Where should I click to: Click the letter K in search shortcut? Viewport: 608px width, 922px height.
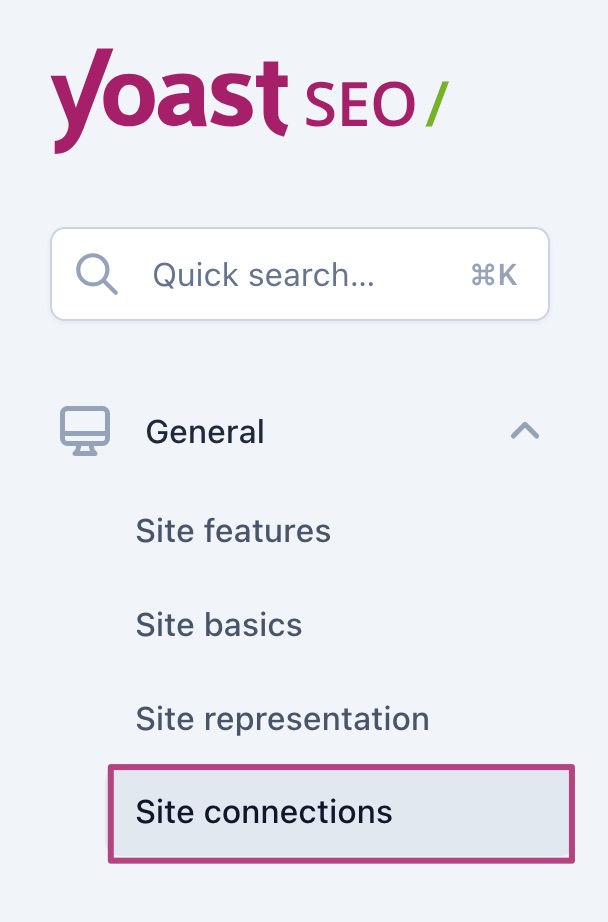[507, 276]
